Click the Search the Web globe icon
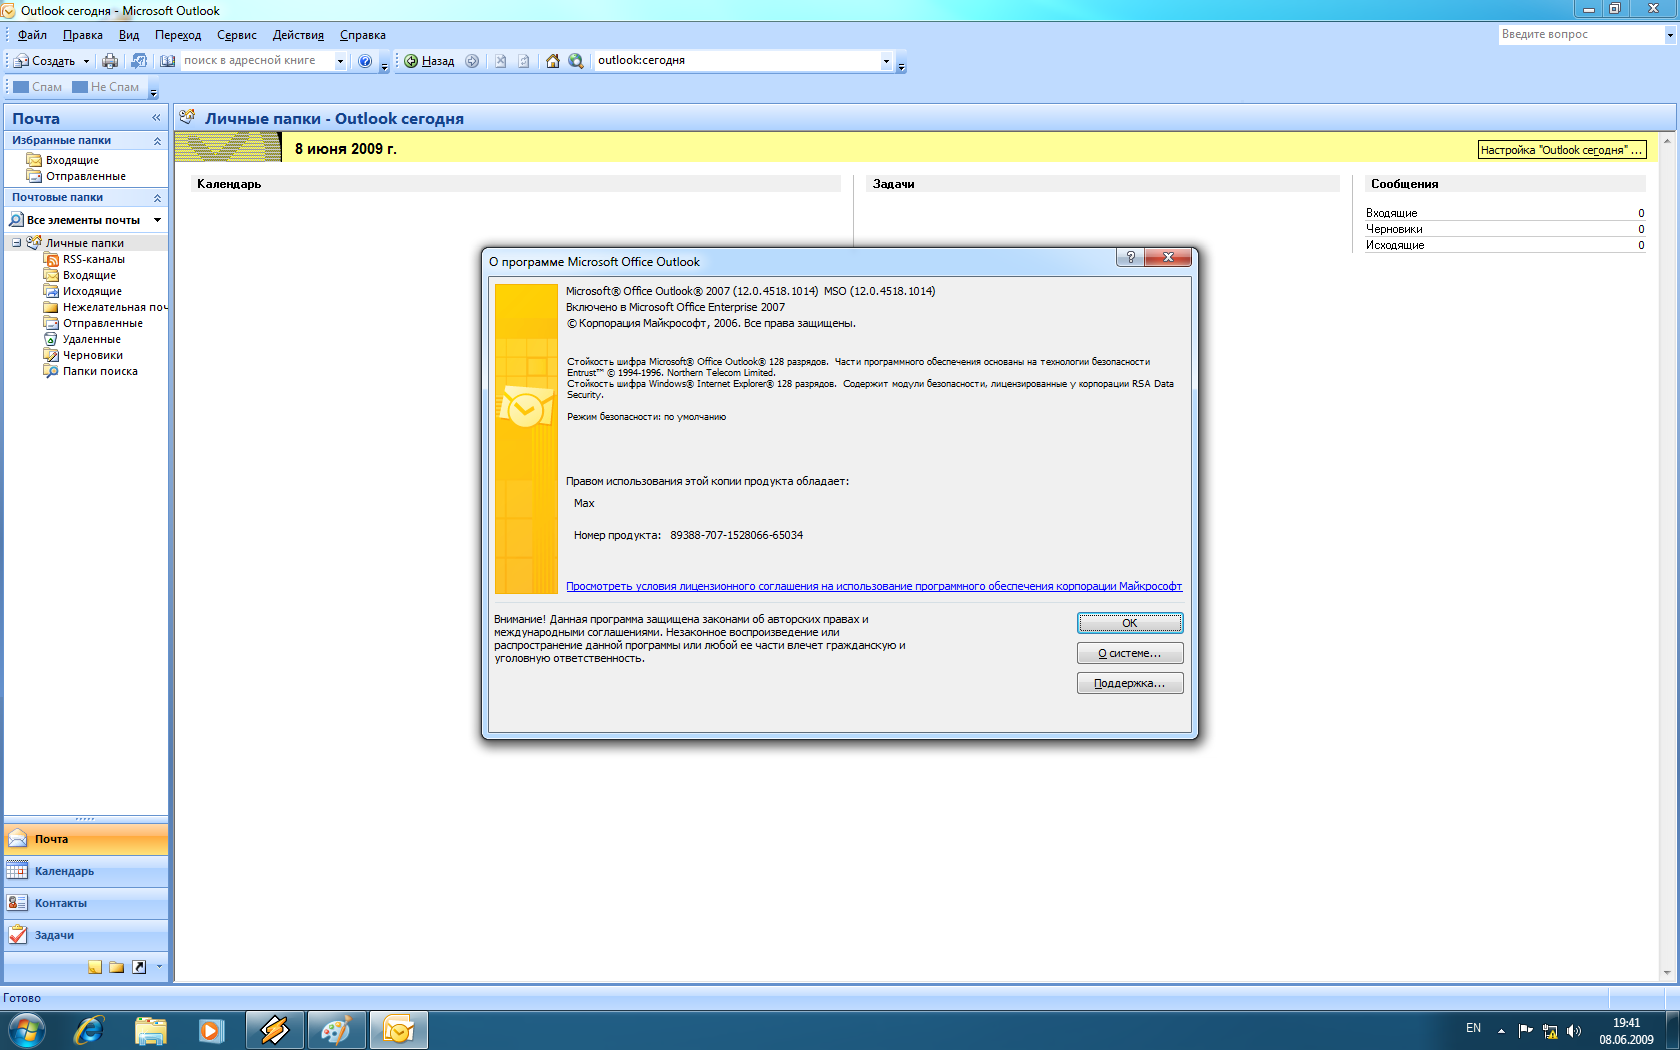The width and height of the screenshot is (1680, 1050). point(576,61)
